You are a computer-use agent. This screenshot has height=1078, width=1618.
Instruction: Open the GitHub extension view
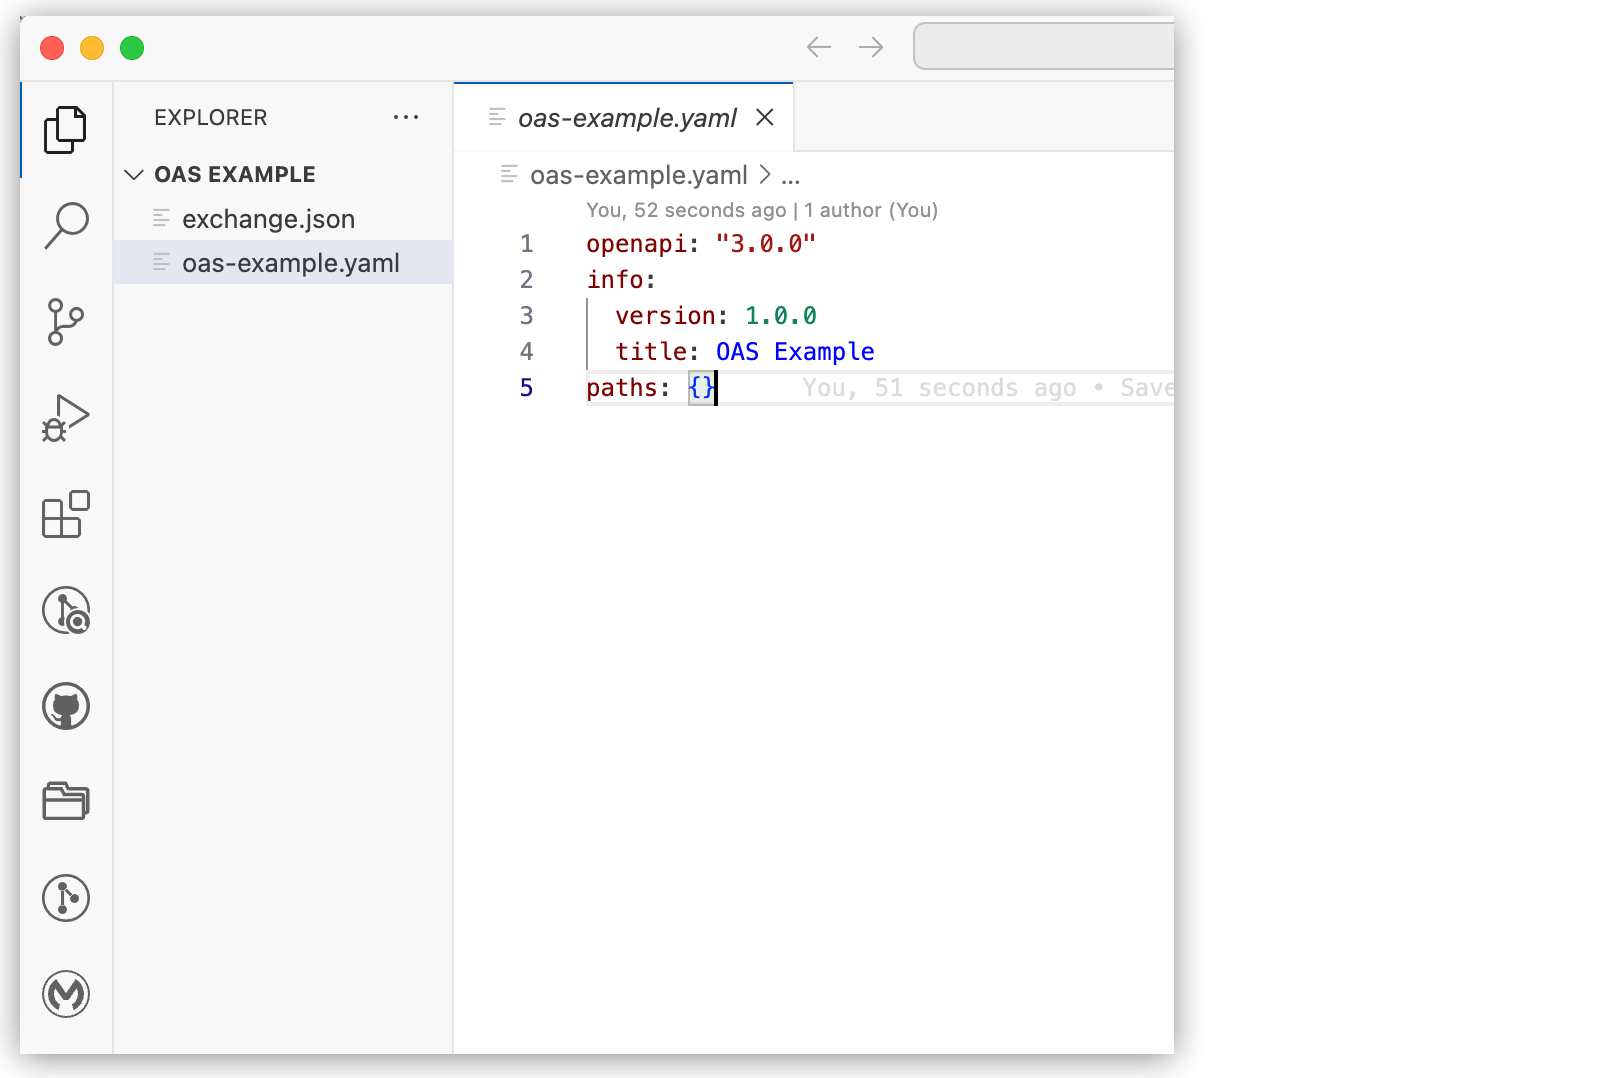point(65,705)
